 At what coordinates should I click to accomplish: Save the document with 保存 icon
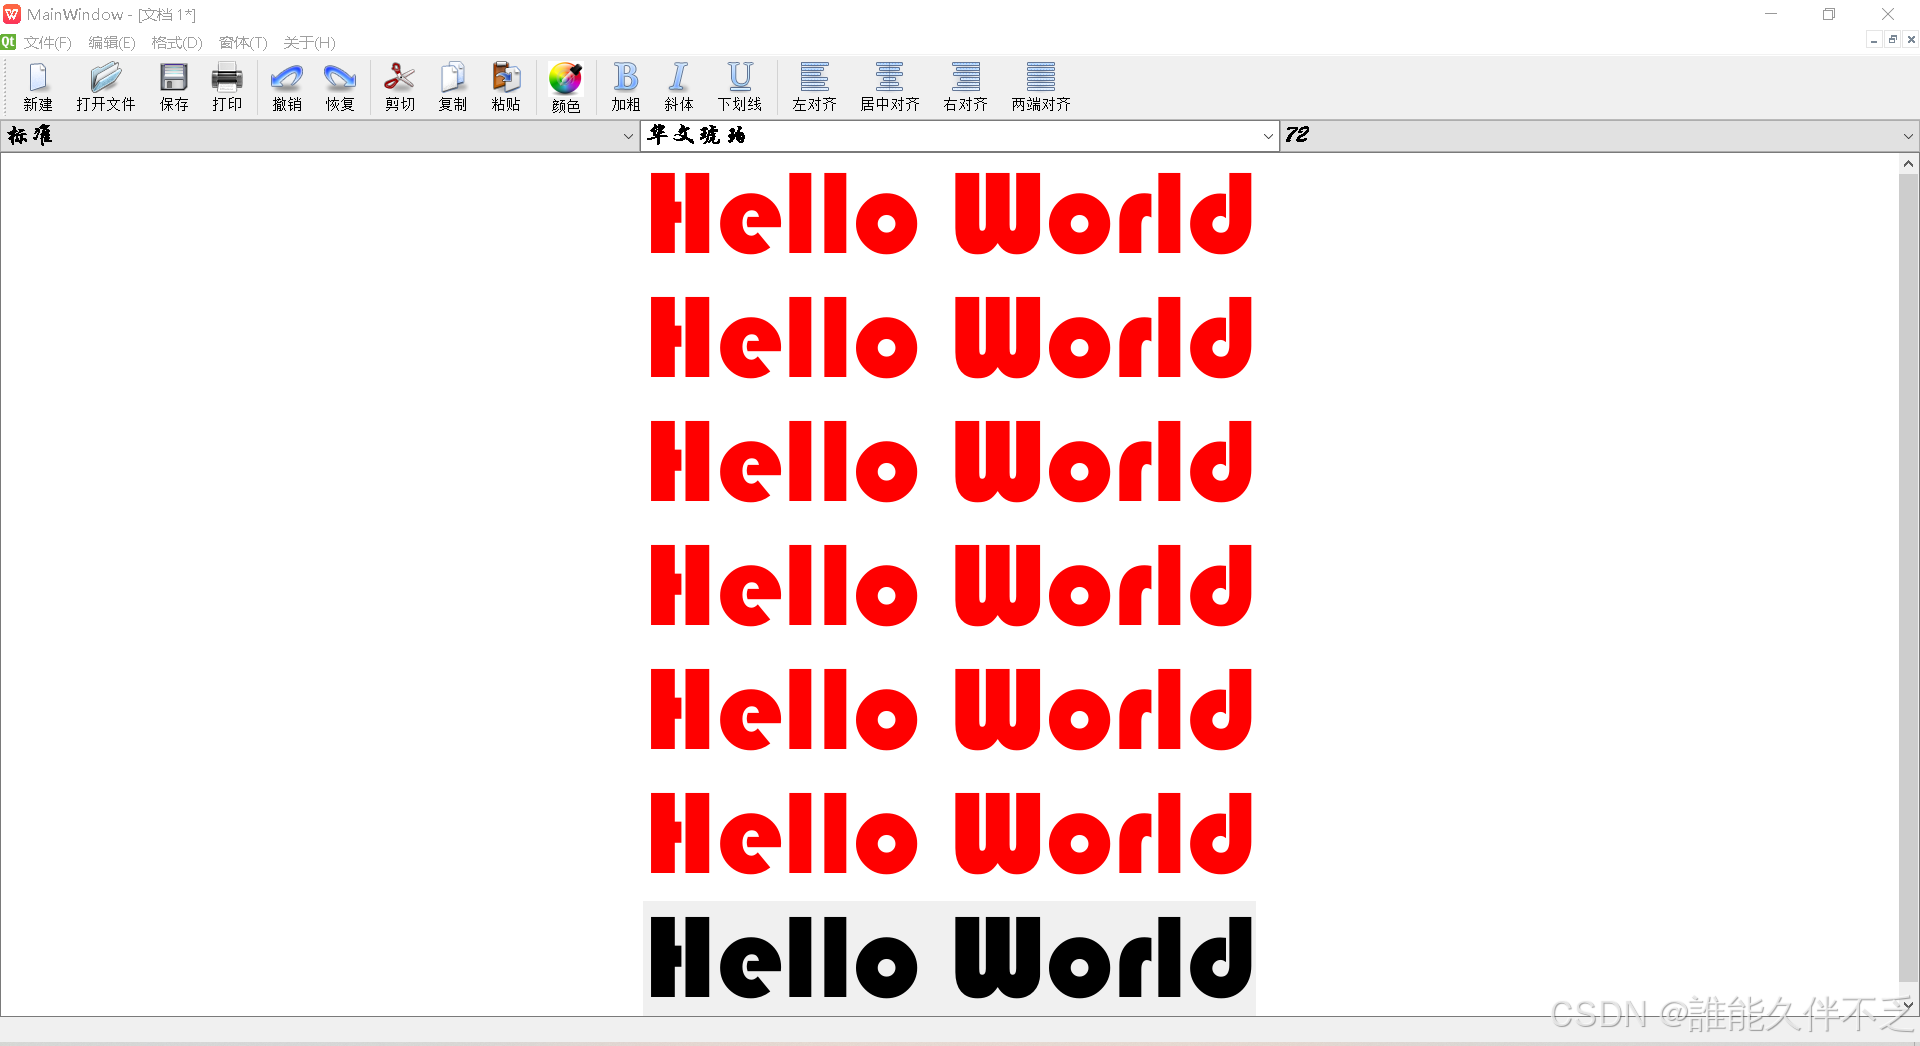tap(174, 87)
